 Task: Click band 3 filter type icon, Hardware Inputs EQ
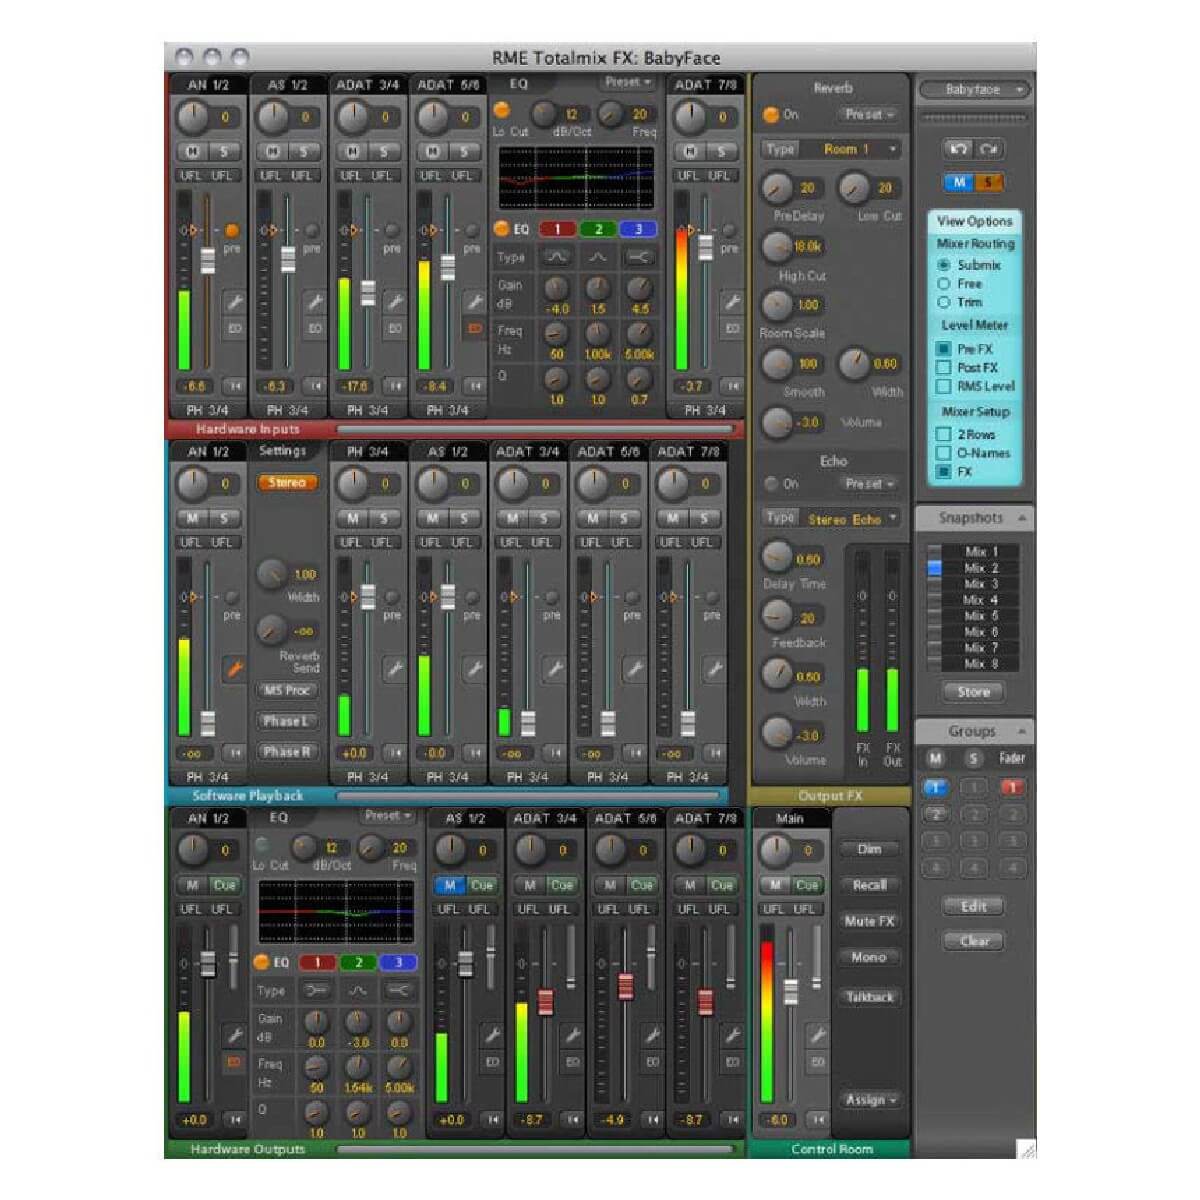point(638,257)
